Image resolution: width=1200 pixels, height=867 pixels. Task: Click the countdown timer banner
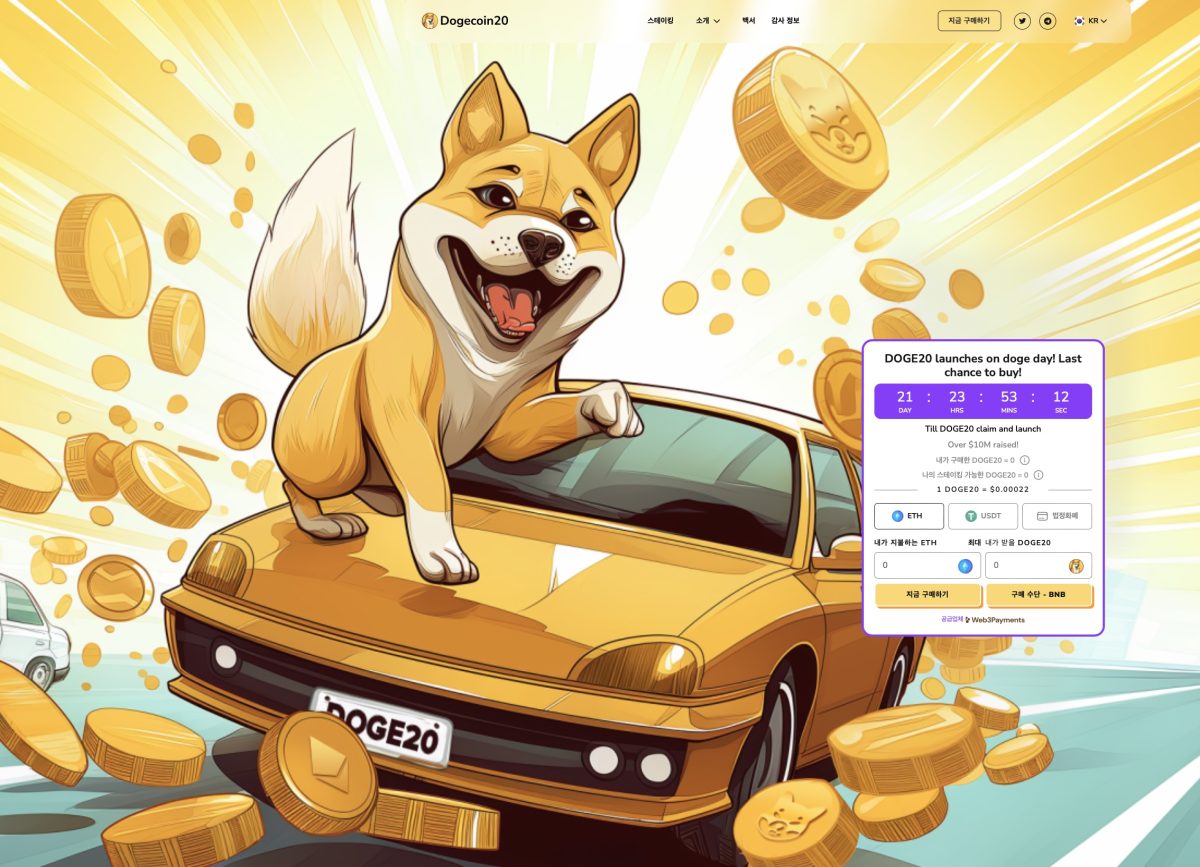tap(983, 401)
